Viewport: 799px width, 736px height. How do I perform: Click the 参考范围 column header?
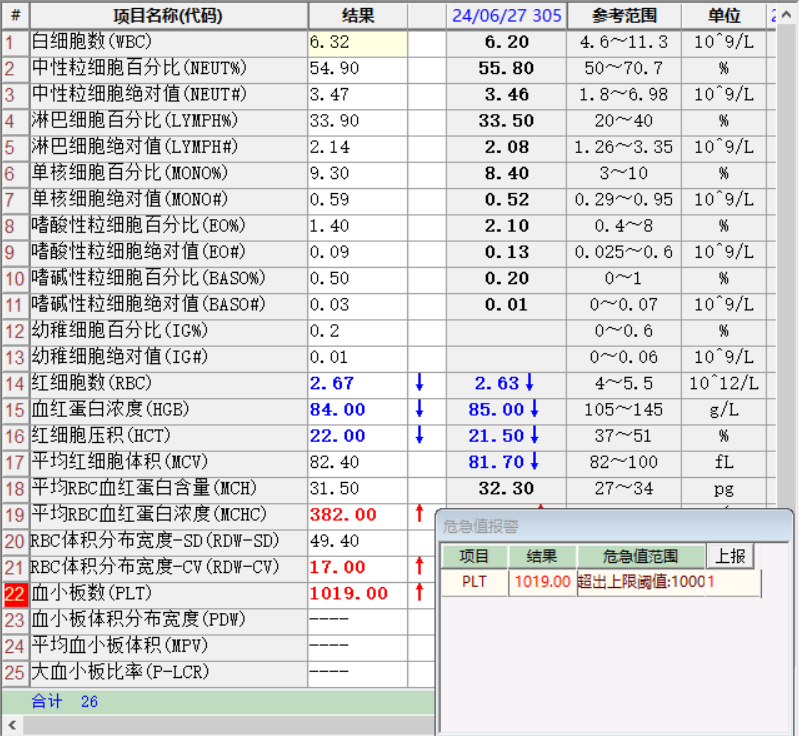[624, 15]
